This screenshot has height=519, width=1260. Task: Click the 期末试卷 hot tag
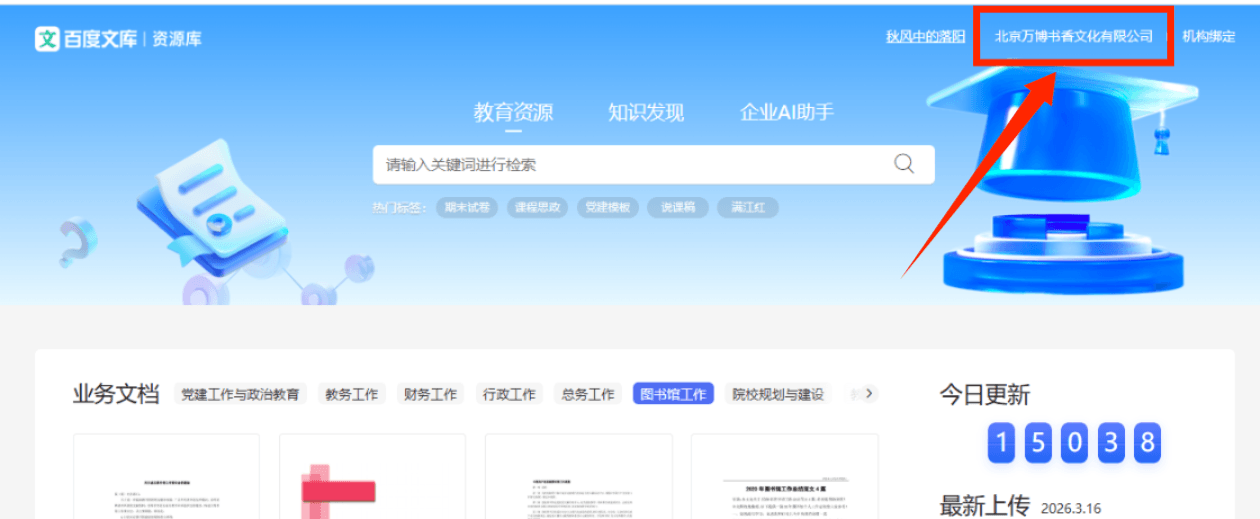(x=467, y=208)
